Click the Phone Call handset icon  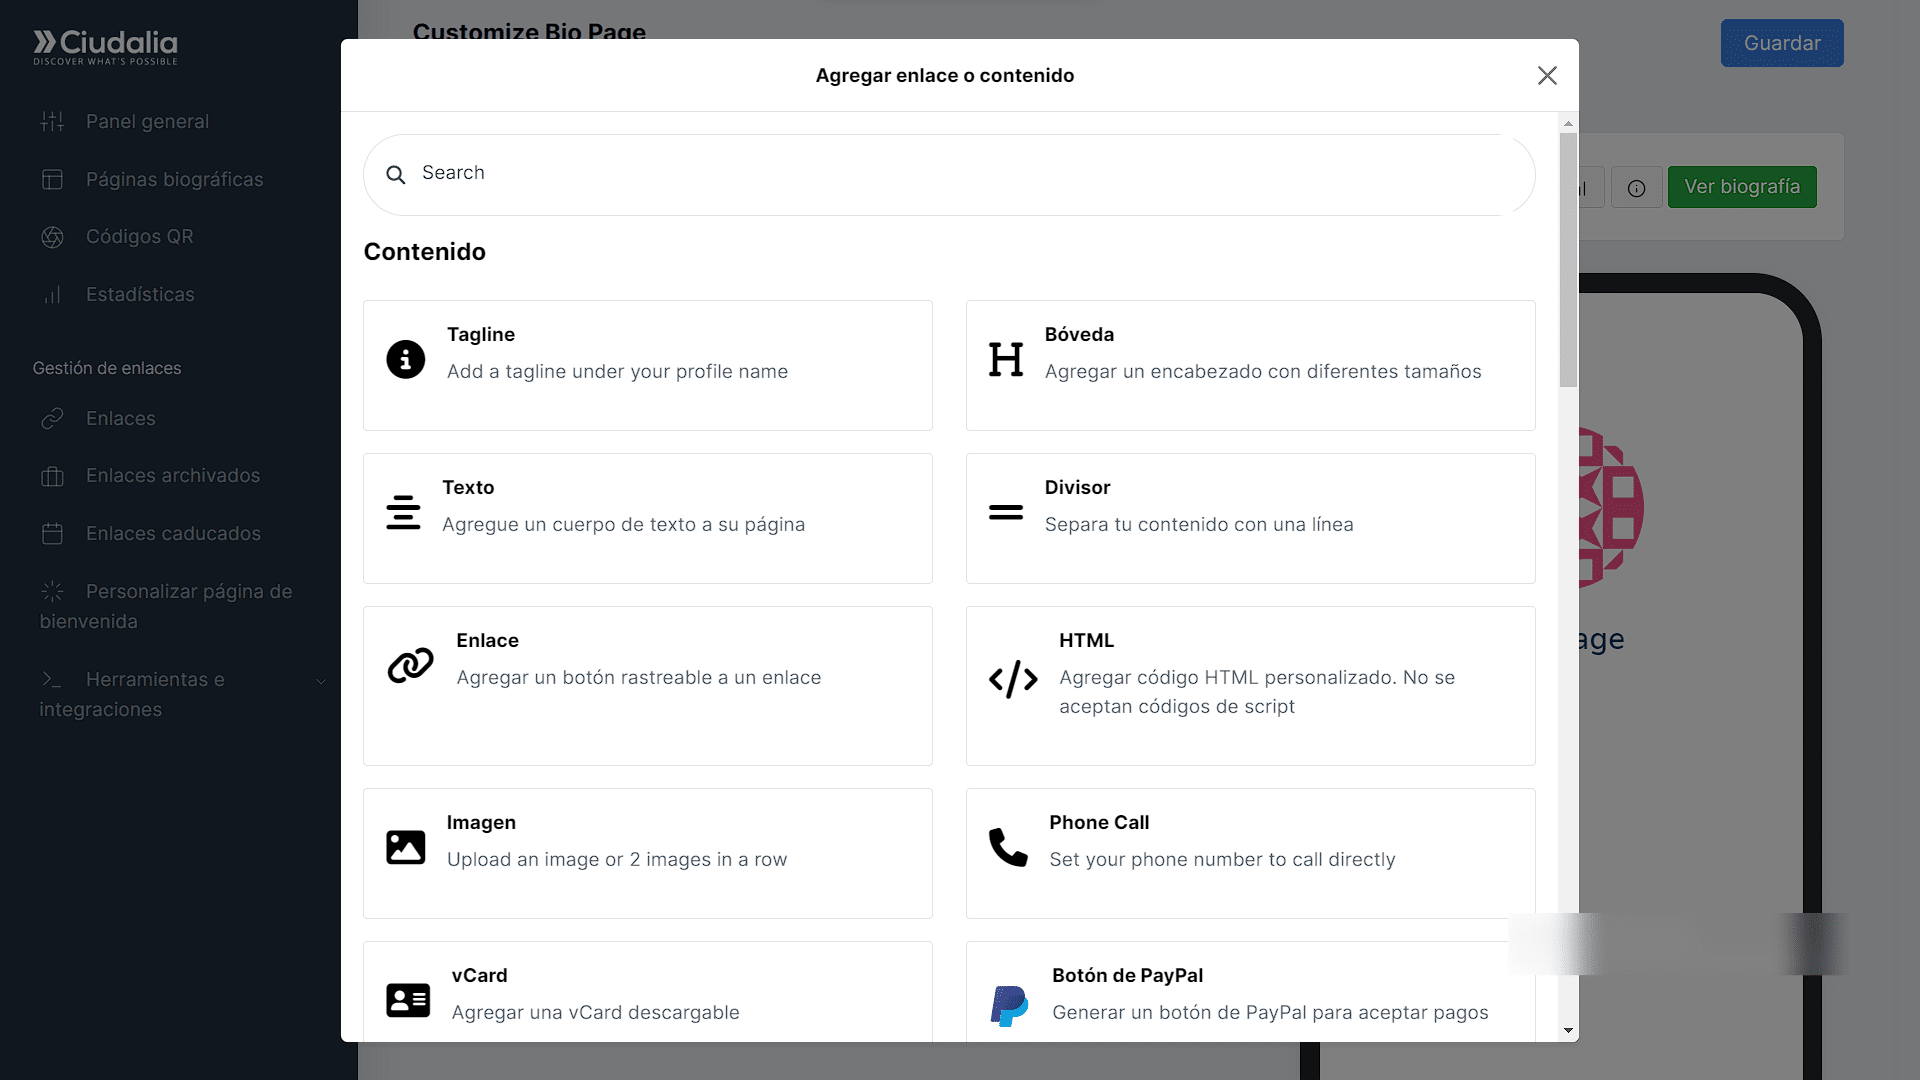(1007, 847)
